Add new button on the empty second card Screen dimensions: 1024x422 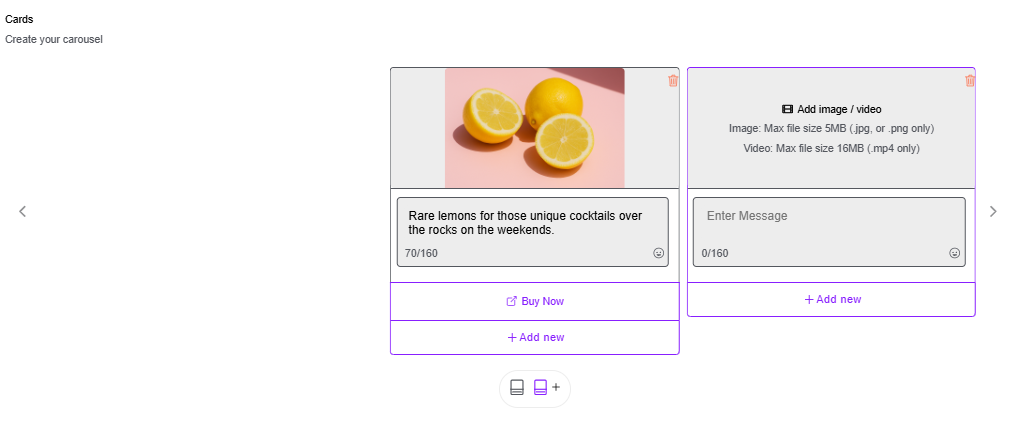831,299
